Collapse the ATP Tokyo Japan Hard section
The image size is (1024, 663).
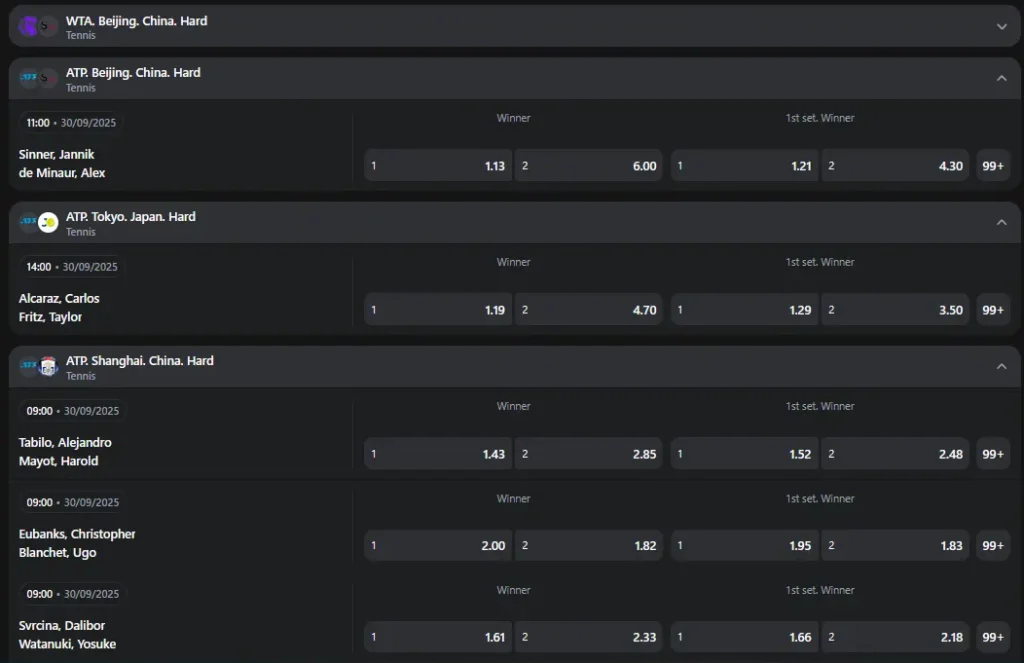click(1001, 222)
